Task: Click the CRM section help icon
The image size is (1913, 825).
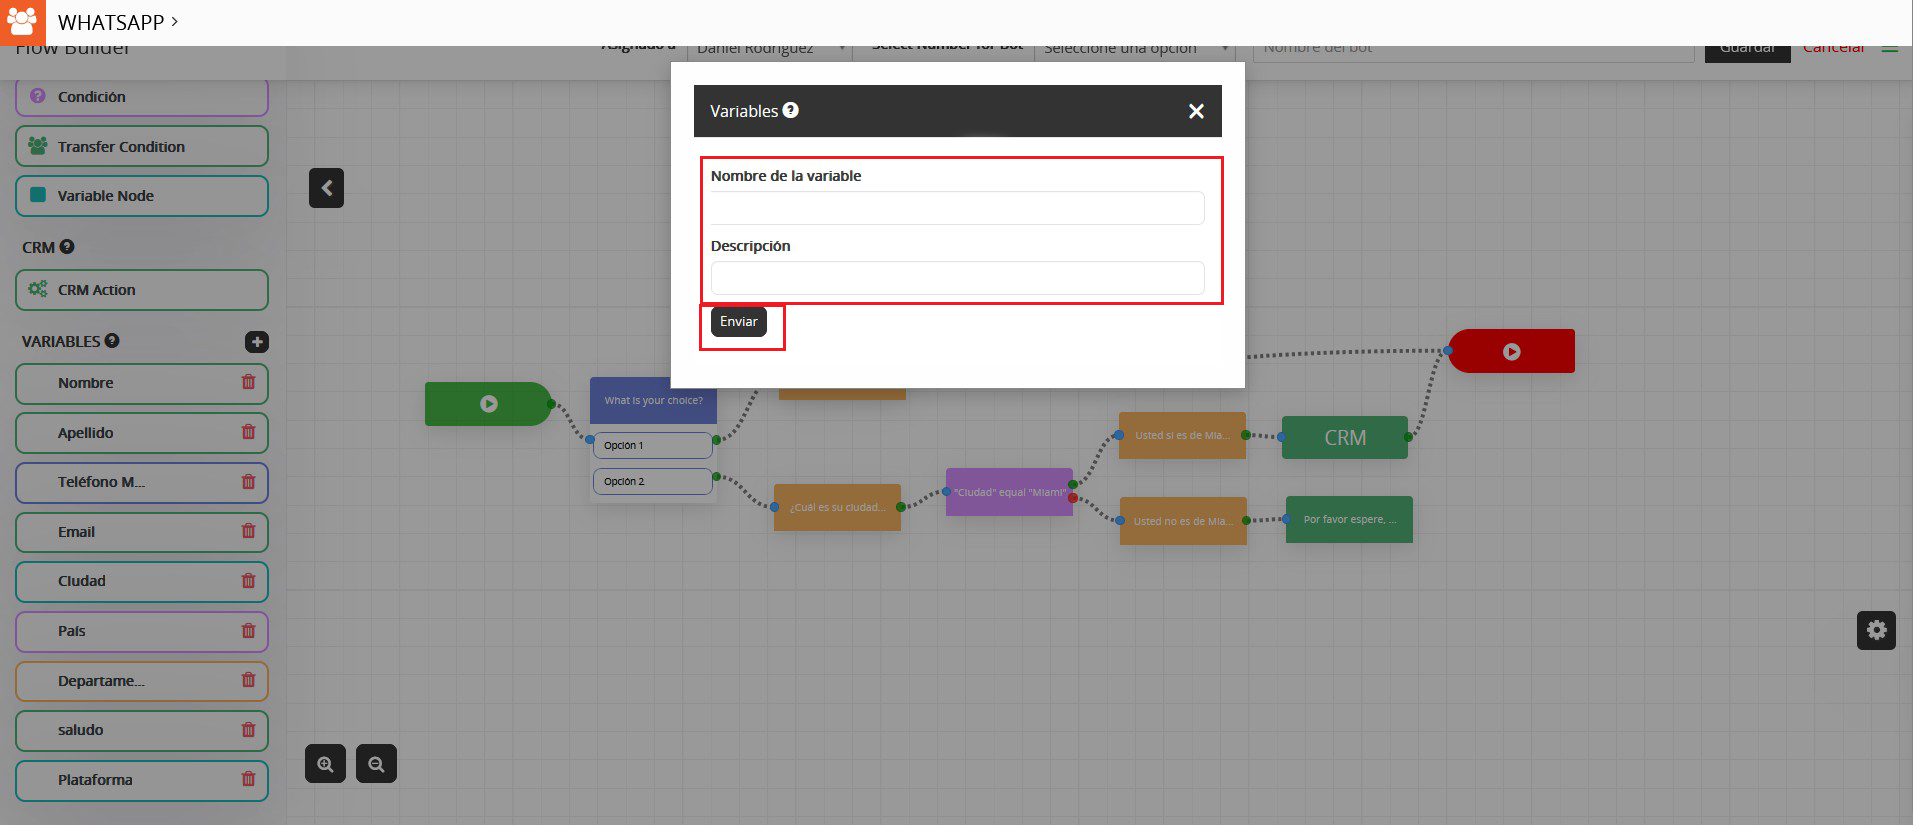Action: point(67,247)
